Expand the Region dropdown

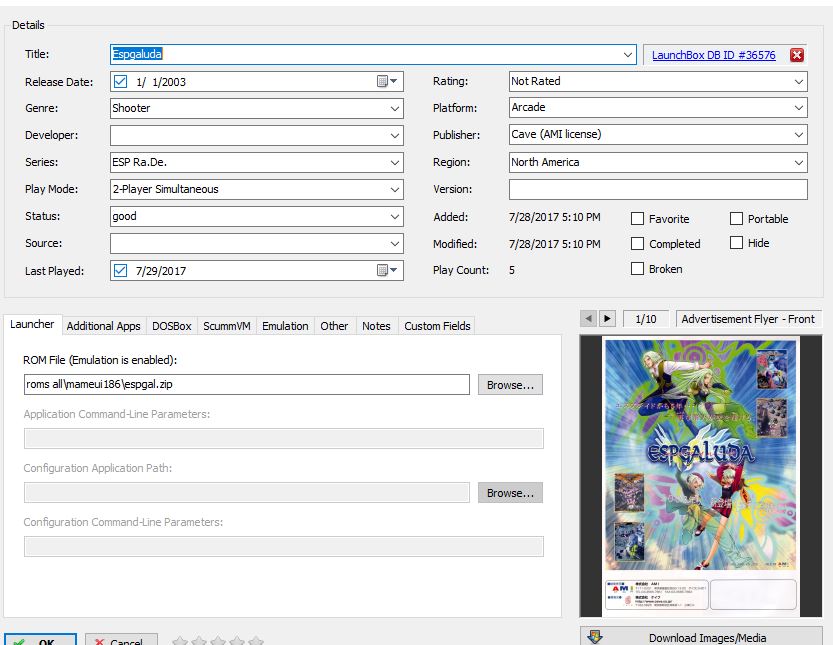coord(798,162)
